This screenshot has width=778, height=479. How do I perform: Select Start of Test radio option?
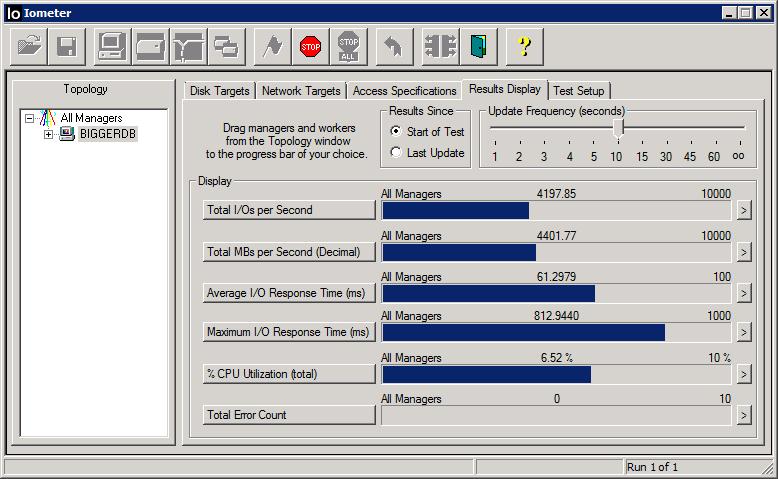395,131
